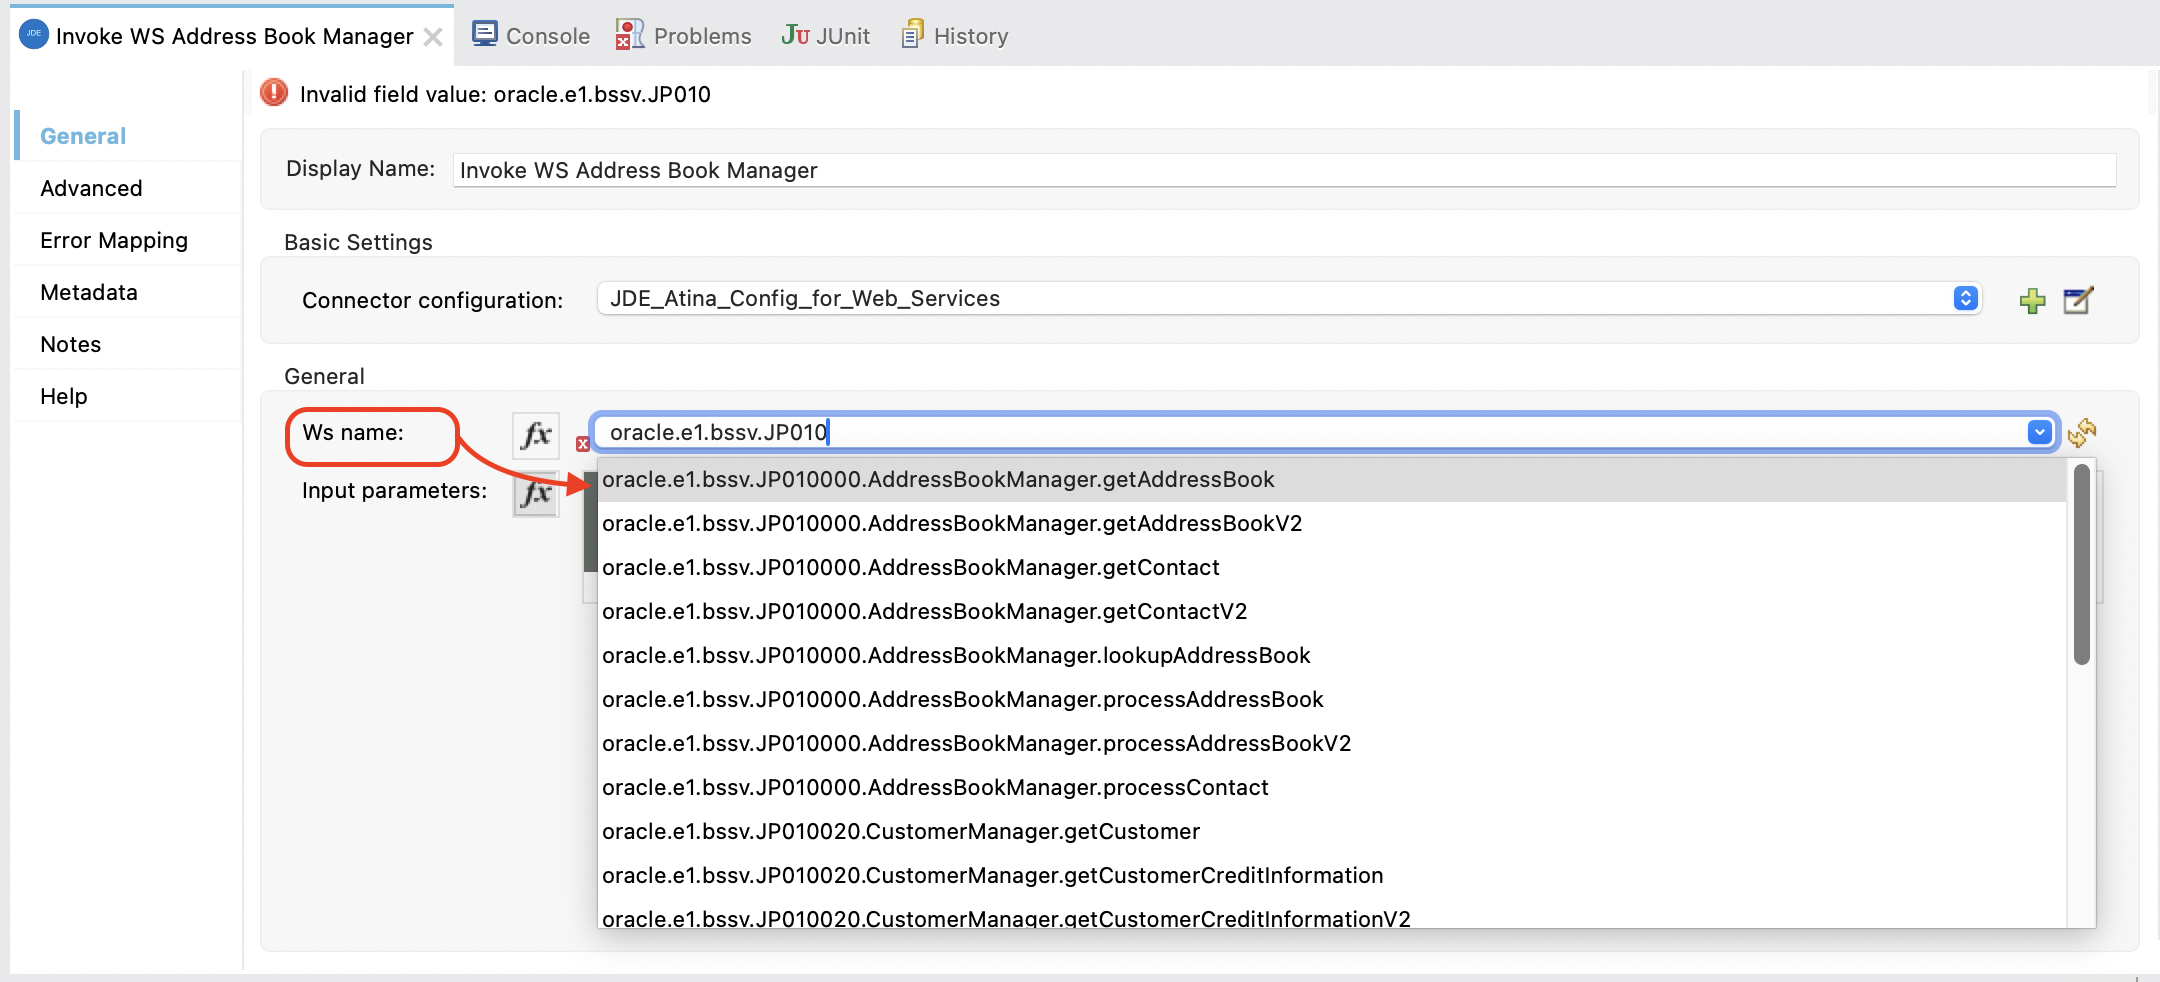Show the History tab
The height and width of the screenshot is (982, 2160).
tap(955, 36)
